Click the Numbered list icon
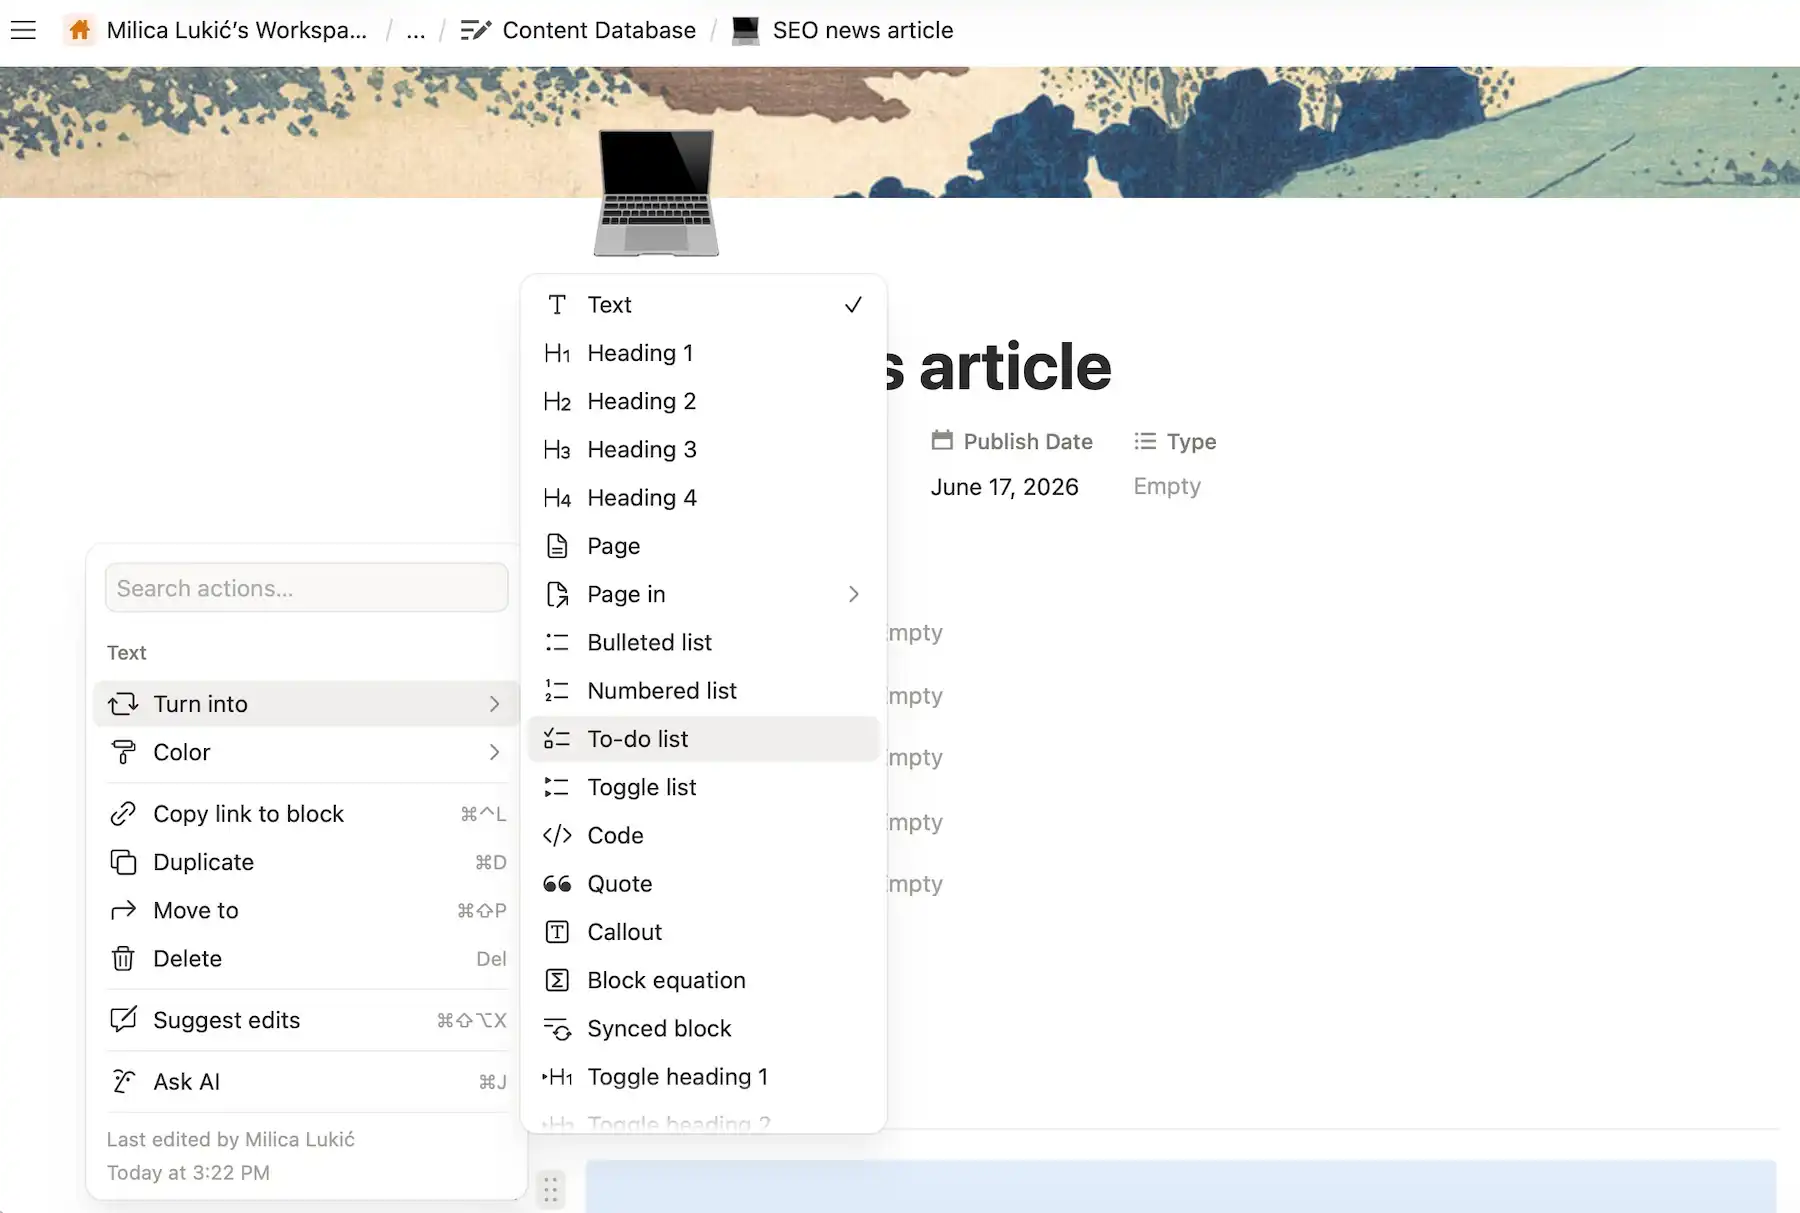 557,690
